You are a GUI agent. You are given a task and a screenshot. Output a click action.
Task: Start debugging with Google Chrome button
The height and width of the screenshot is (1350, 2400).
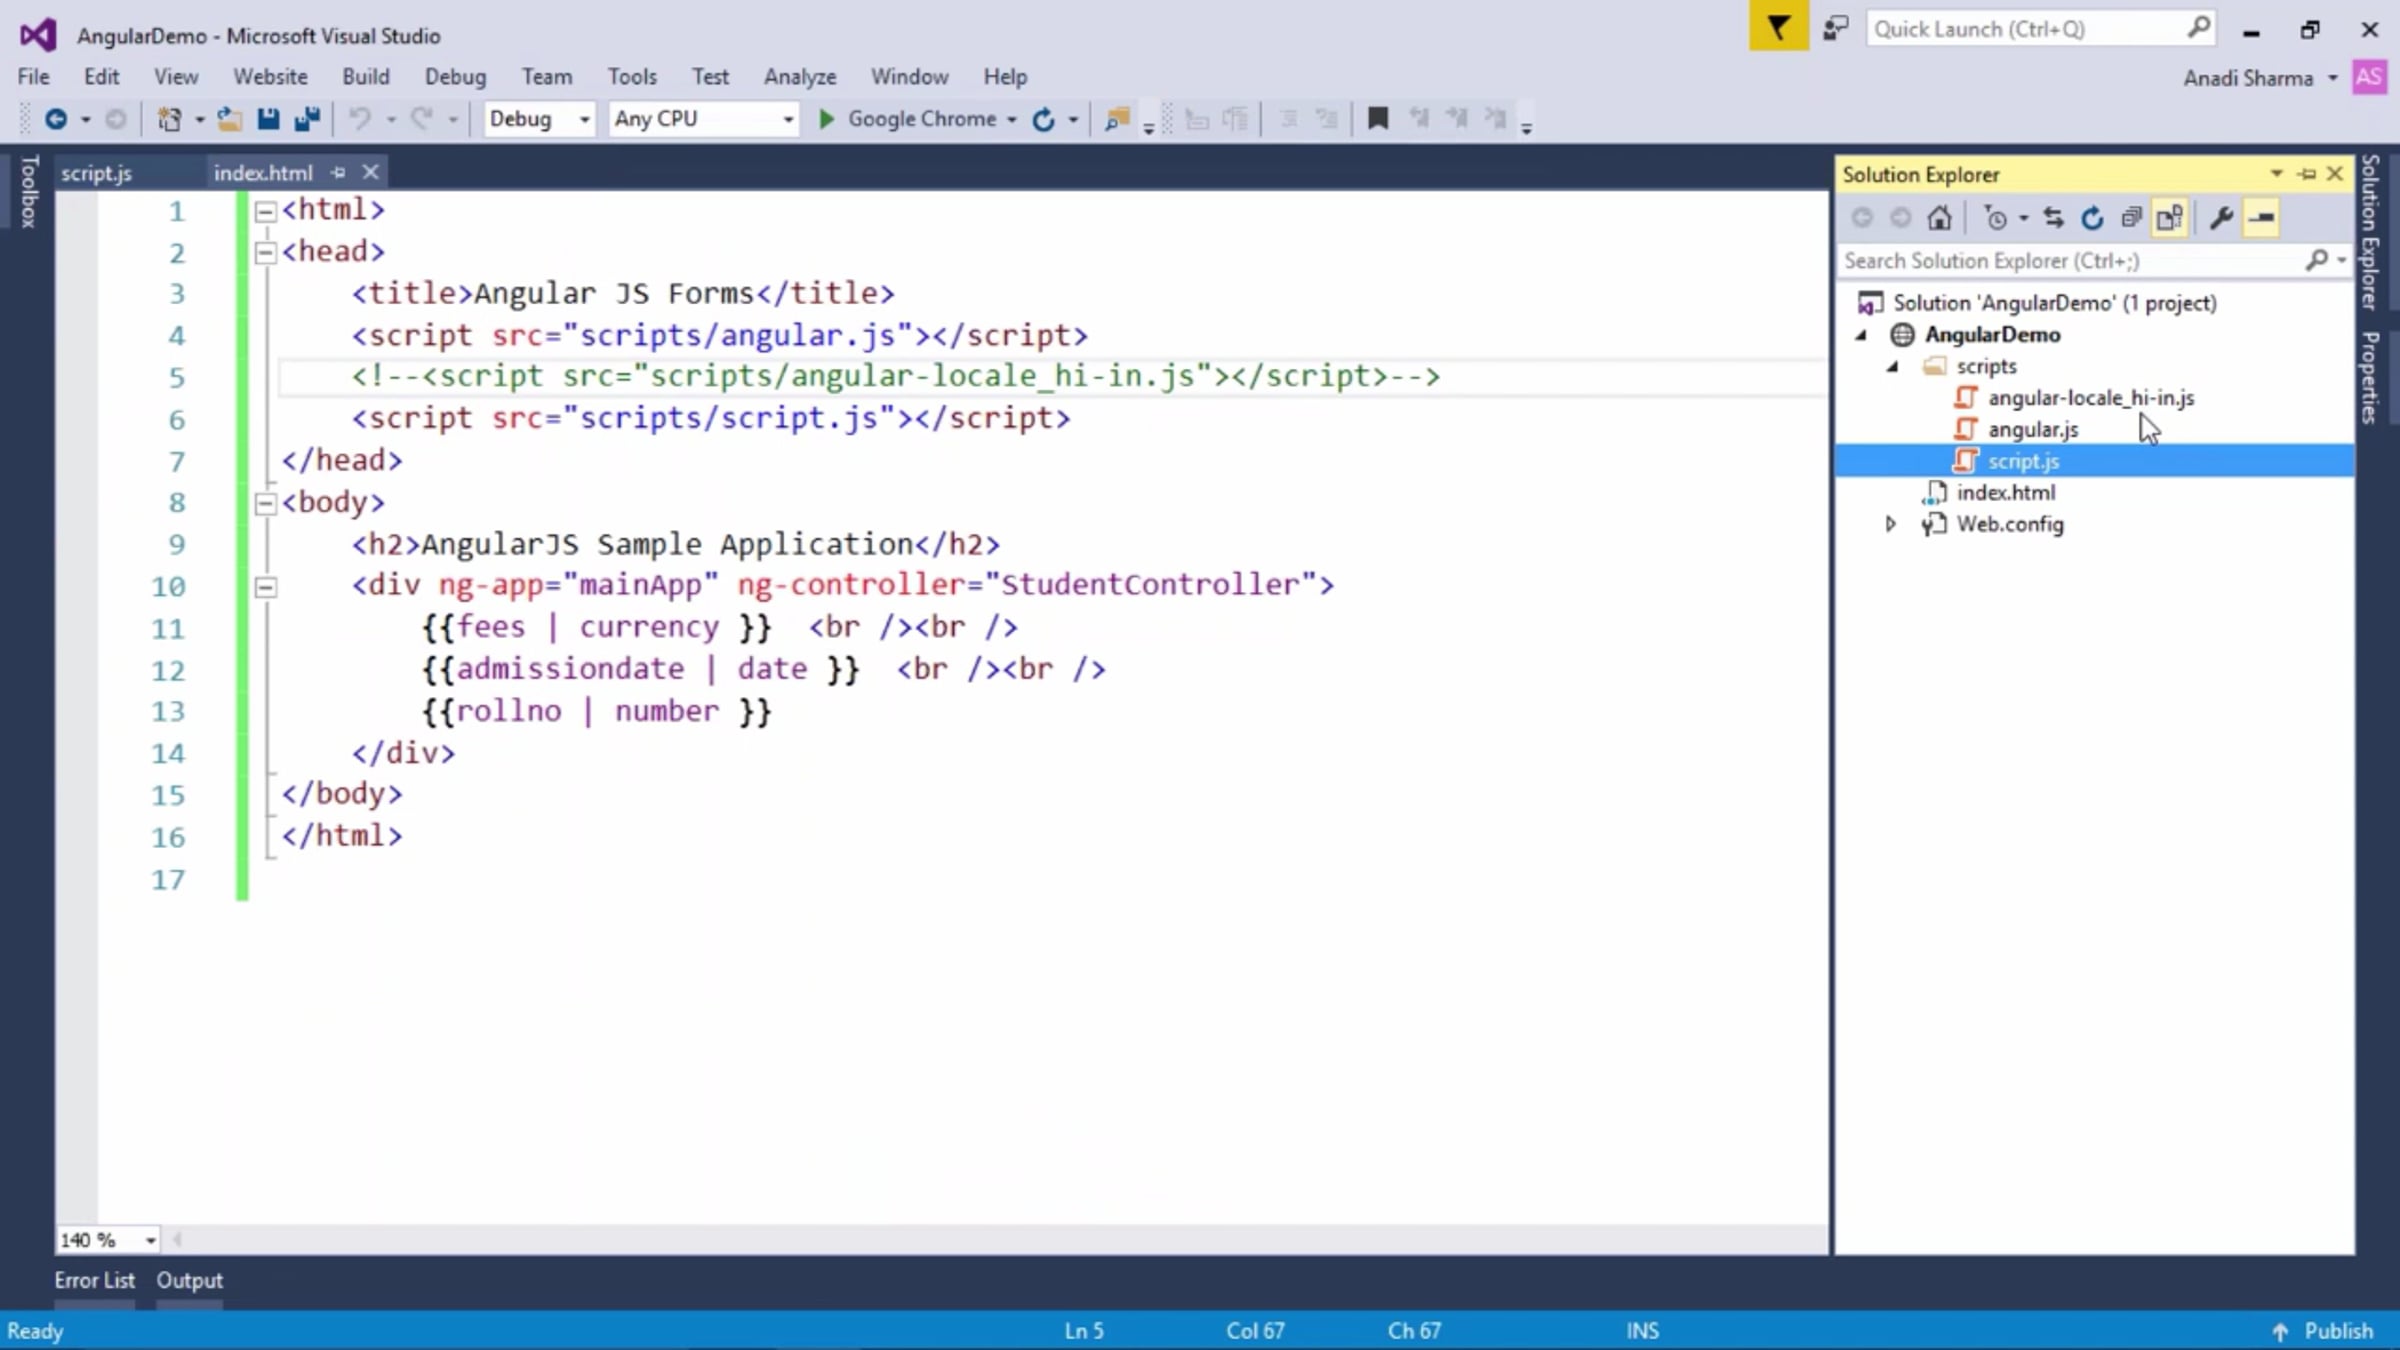(908, 119)
